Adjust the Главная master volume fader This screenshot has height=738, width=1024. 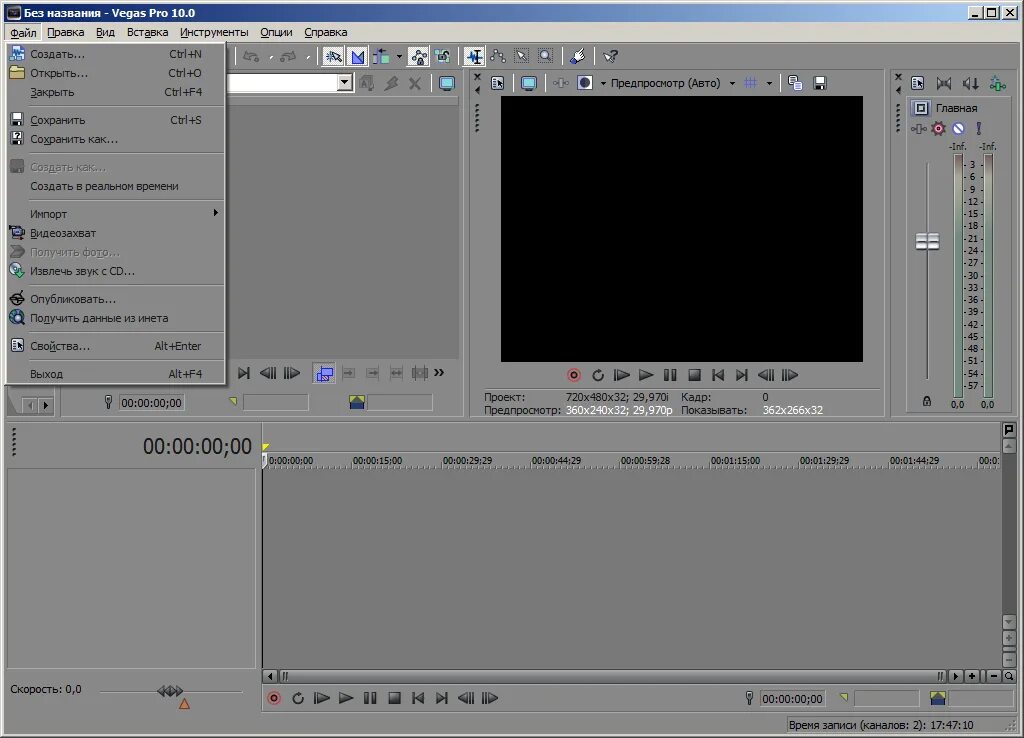click(x=927, y=242)
